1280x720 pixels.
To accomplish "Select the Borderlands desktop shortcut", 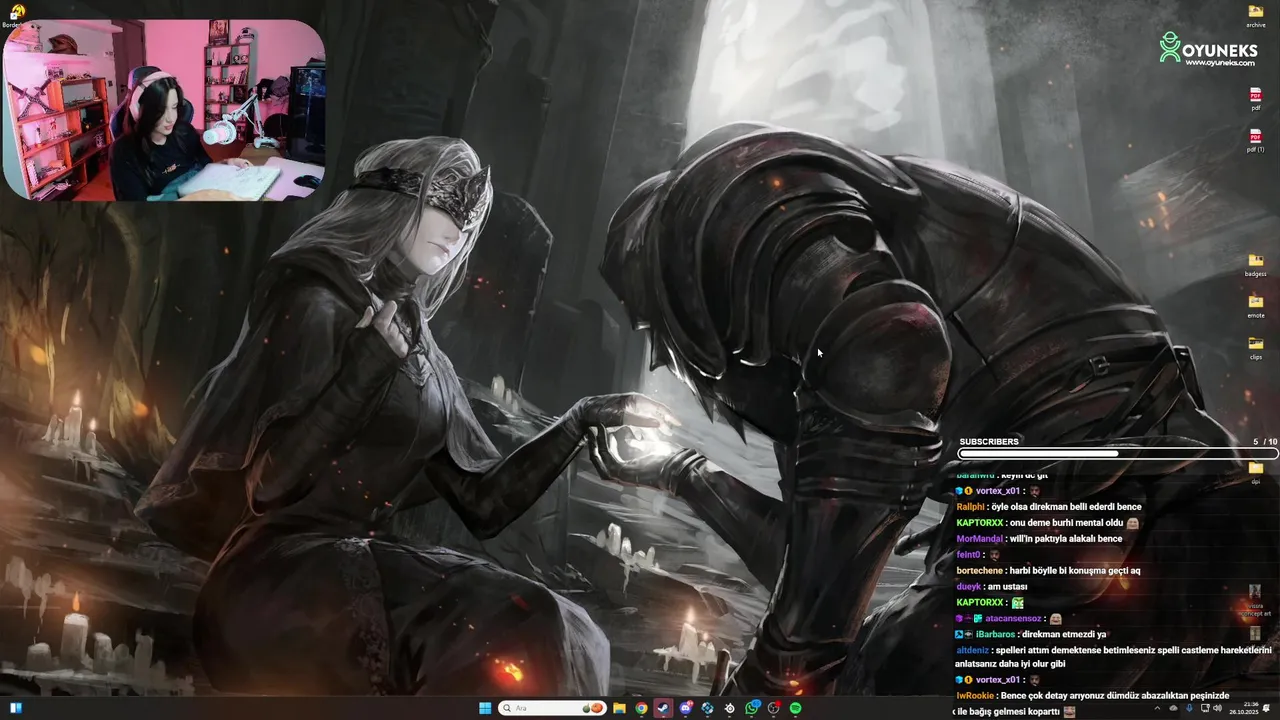I will click(x=15, y=15).
